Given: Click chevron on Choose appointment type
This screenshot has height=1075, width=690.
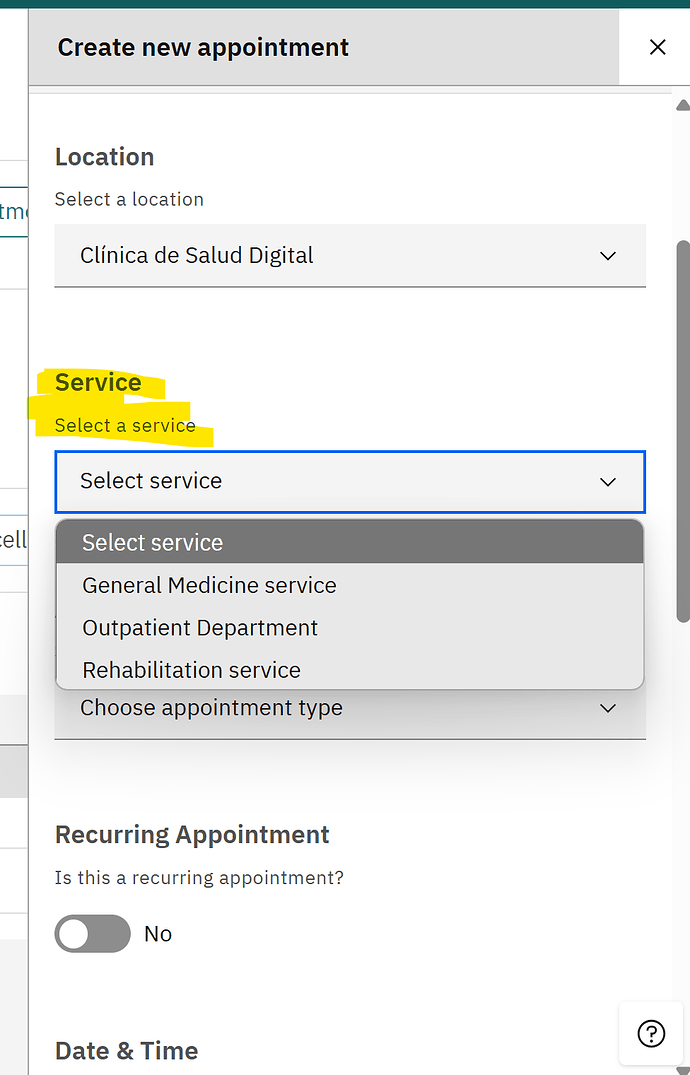Looking at the screenshot, I should [x=608, y=708].
